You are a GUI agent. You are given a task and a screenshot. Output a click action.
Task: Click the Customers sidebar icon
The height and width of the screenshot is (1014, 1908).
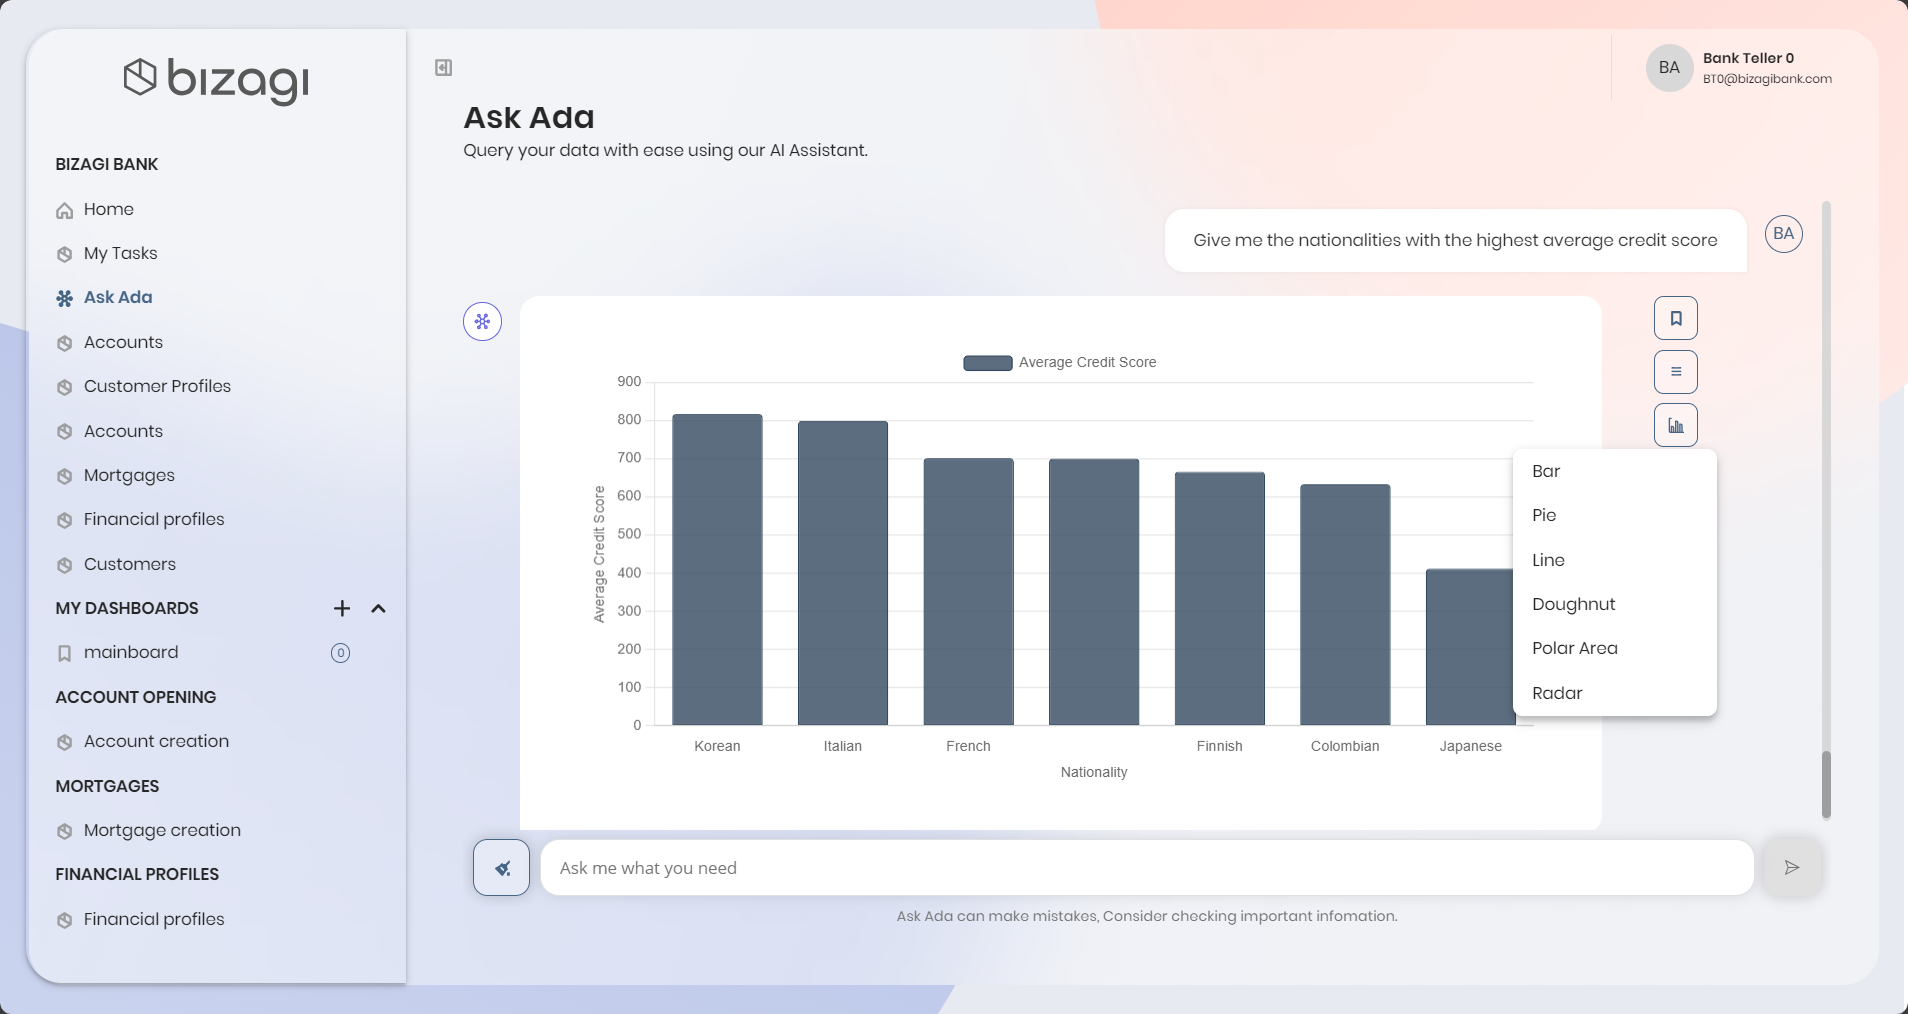(x=65, y=565)
